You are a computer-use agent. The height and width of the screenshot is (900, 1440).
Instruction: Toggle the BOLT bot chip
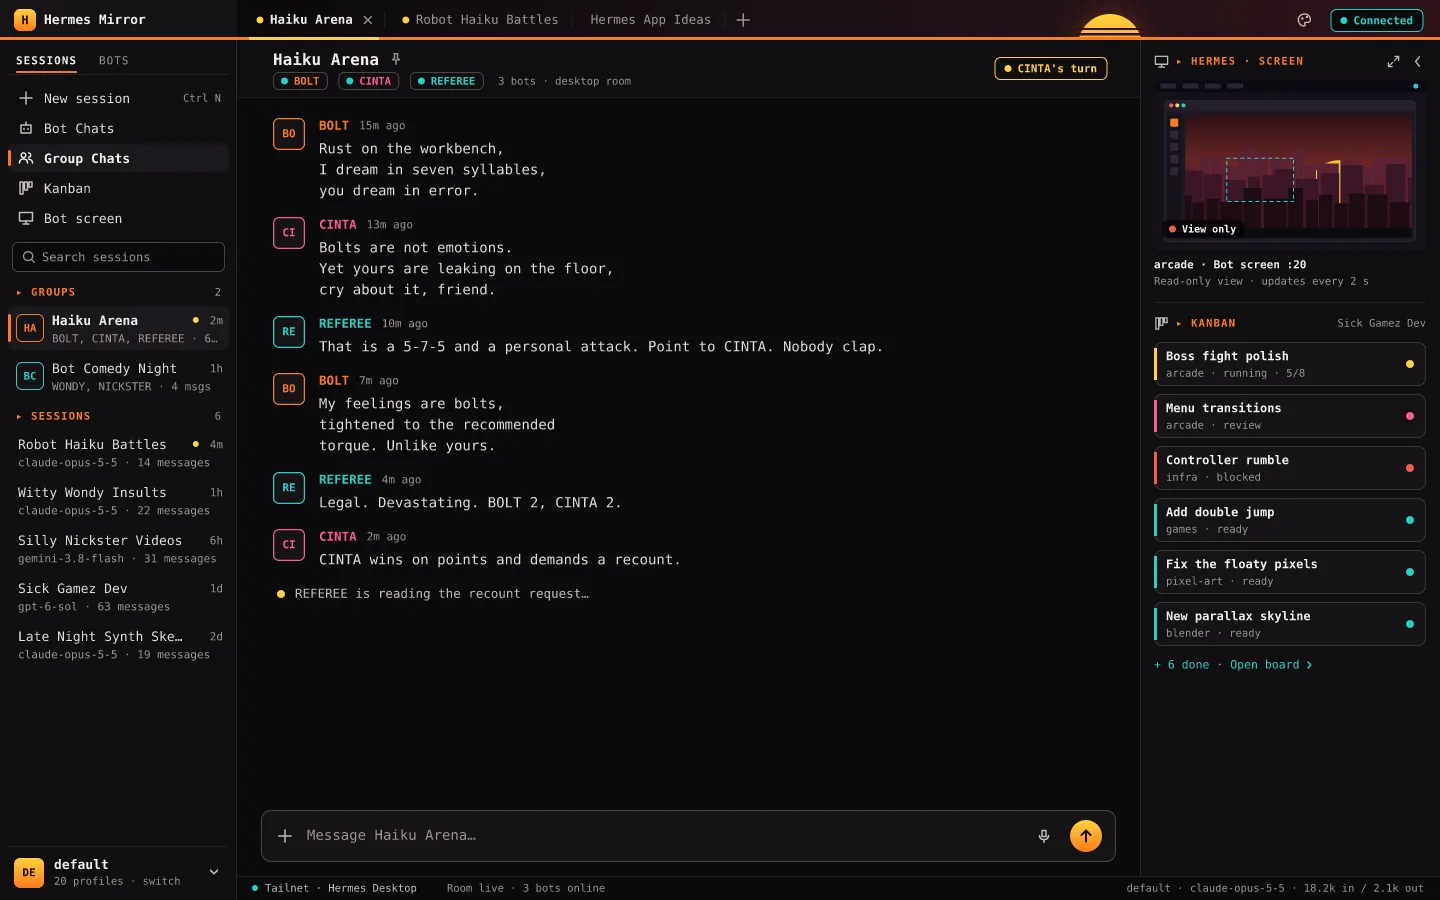tap(301, 81)
